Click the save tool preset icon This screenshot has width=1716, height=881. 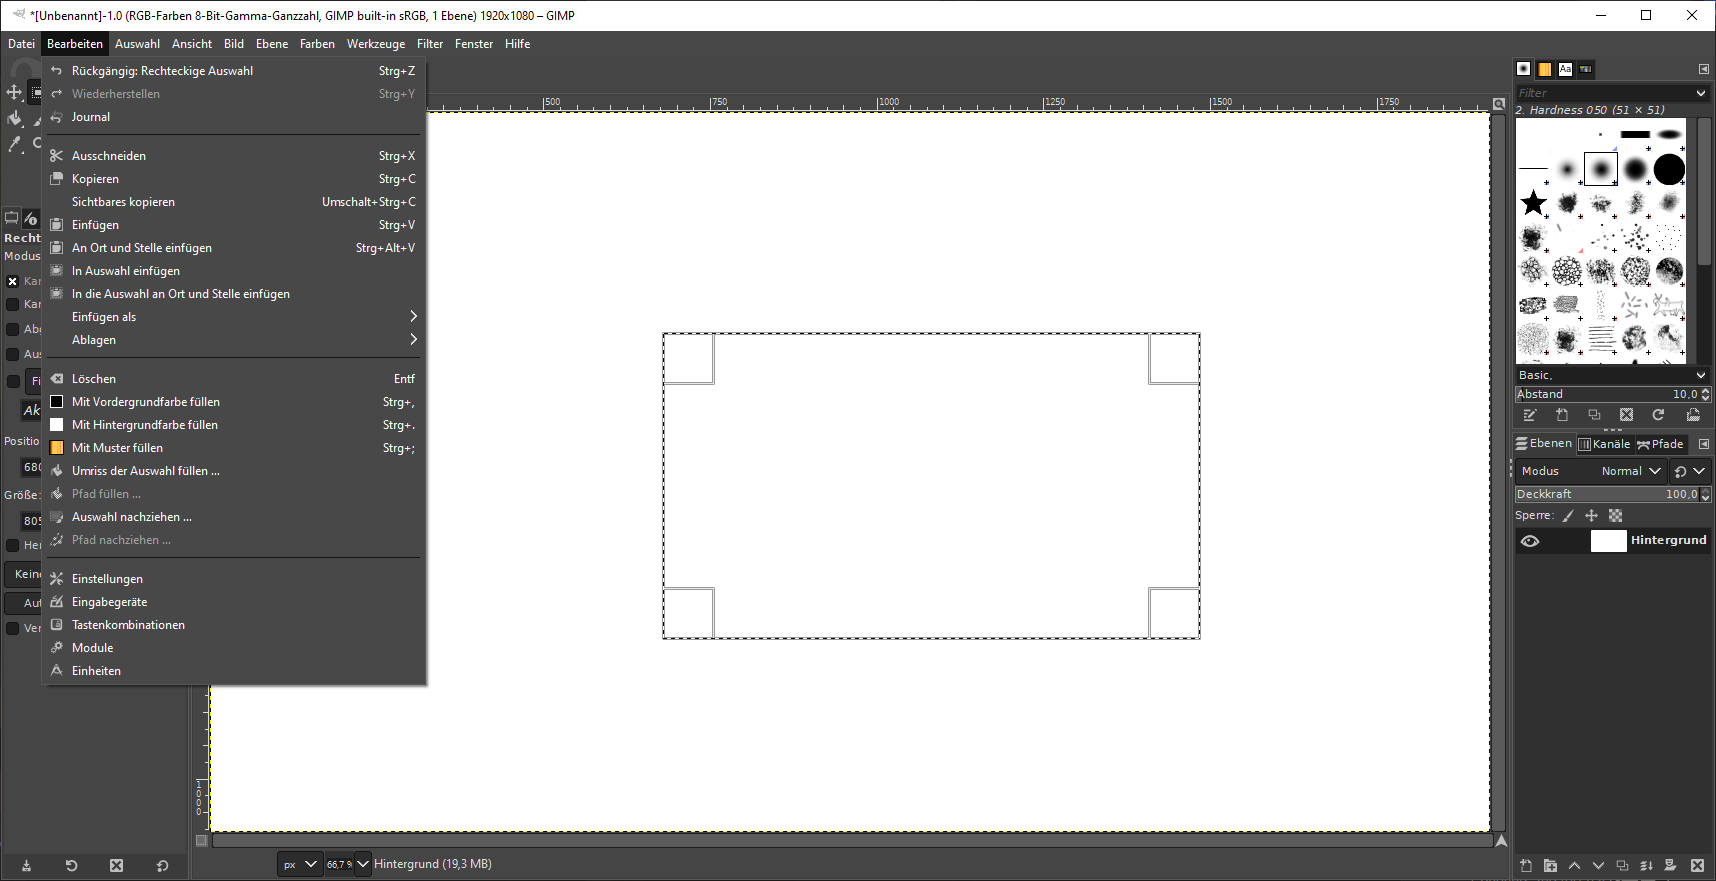27,865
